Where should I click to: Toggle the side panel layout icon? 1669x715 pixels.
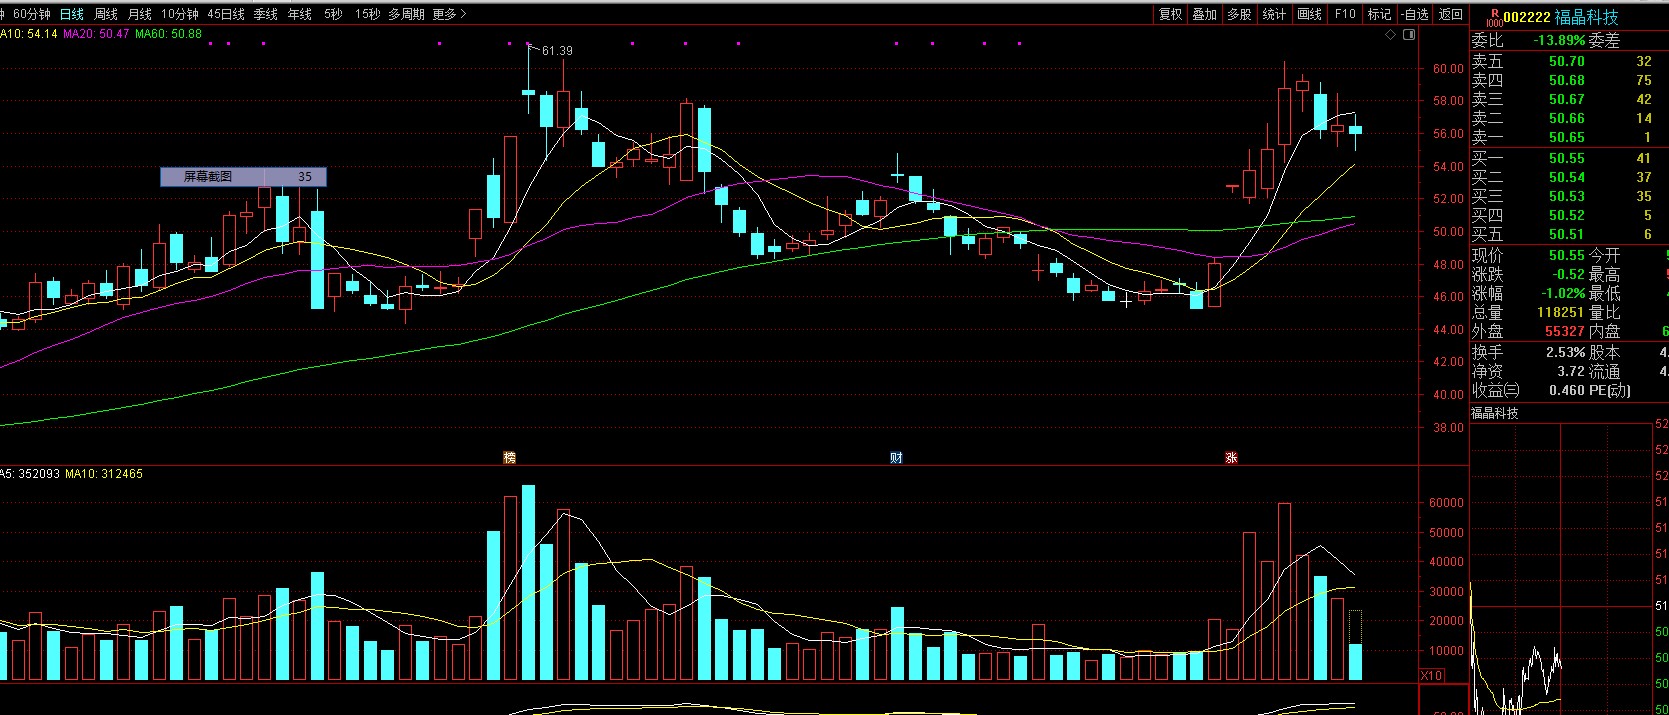(x=1409, y=35)
